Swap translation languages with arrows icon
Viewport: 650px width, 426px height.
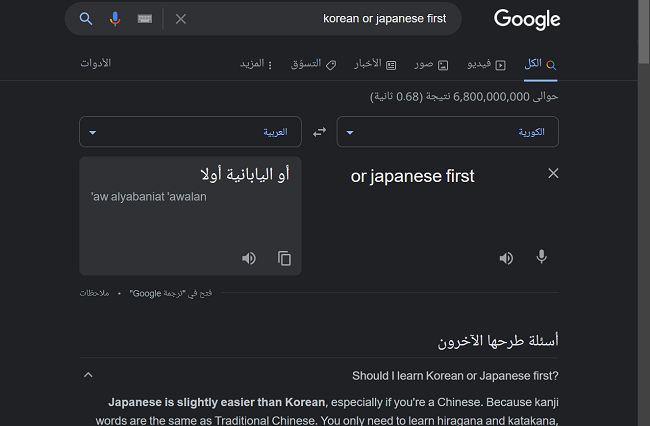[319, 132]
